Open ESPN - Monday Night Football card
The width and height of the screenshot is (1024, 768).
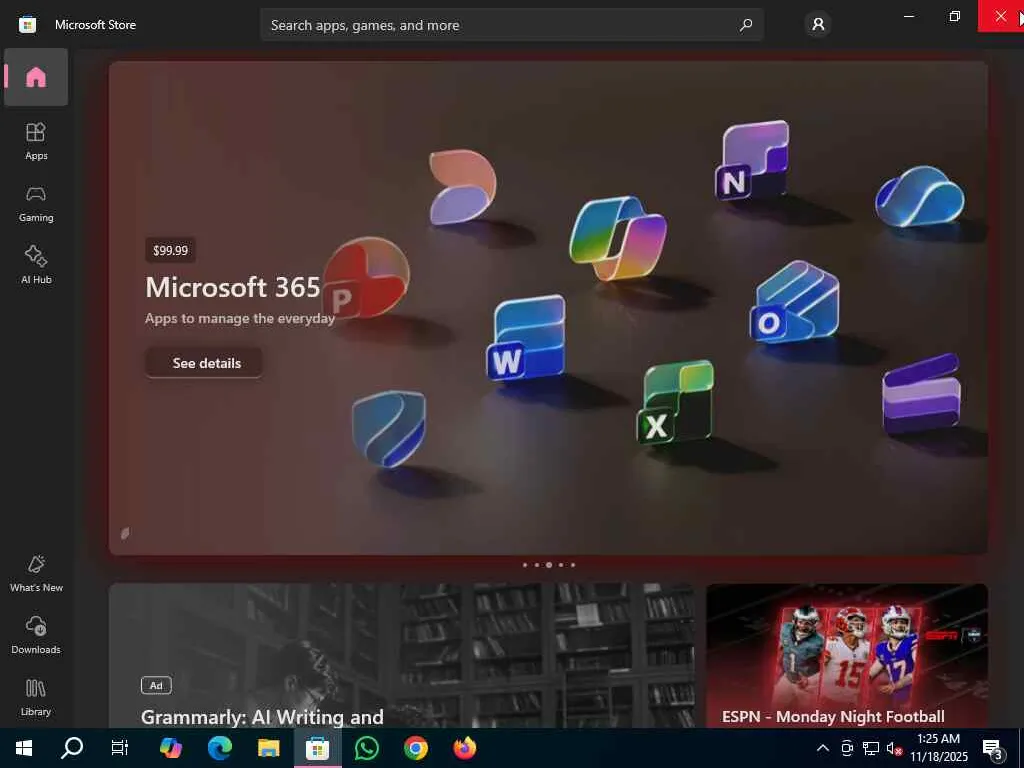(x=847, y=656)
